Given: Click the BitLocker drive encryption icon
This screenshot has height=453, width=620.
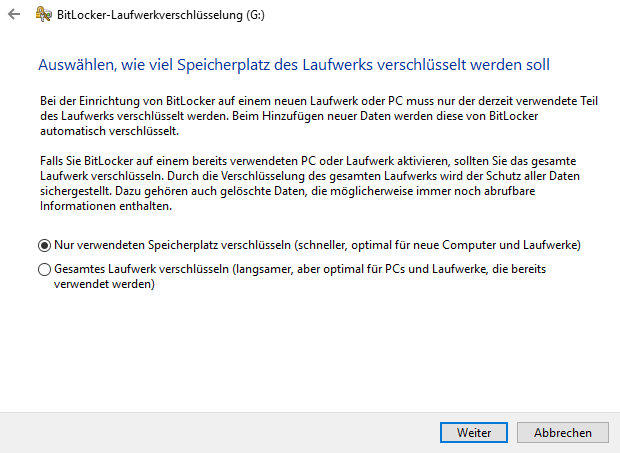Looking at the screenshot, I should pos(43,15).
